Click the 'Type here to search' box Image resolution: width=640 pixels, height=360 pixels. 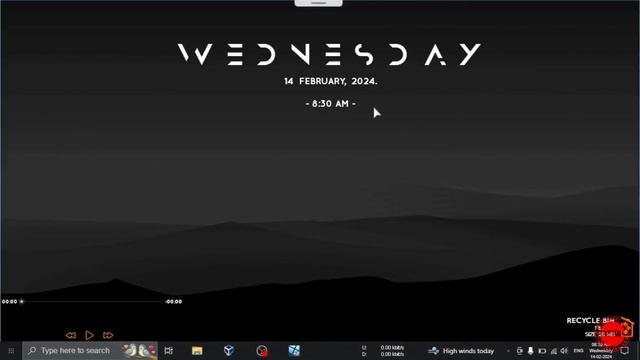[90, 351]
